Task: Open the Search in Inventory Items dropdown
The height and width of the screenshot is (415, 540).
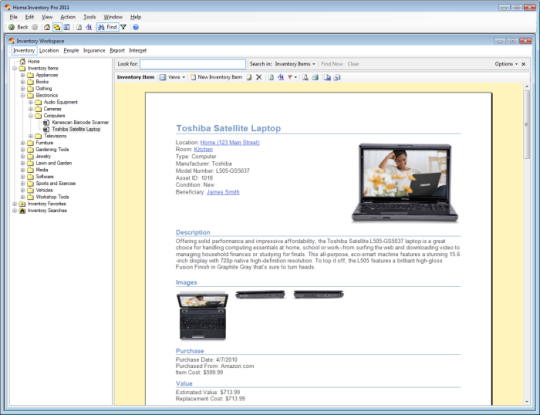Action: coord(295,64)
